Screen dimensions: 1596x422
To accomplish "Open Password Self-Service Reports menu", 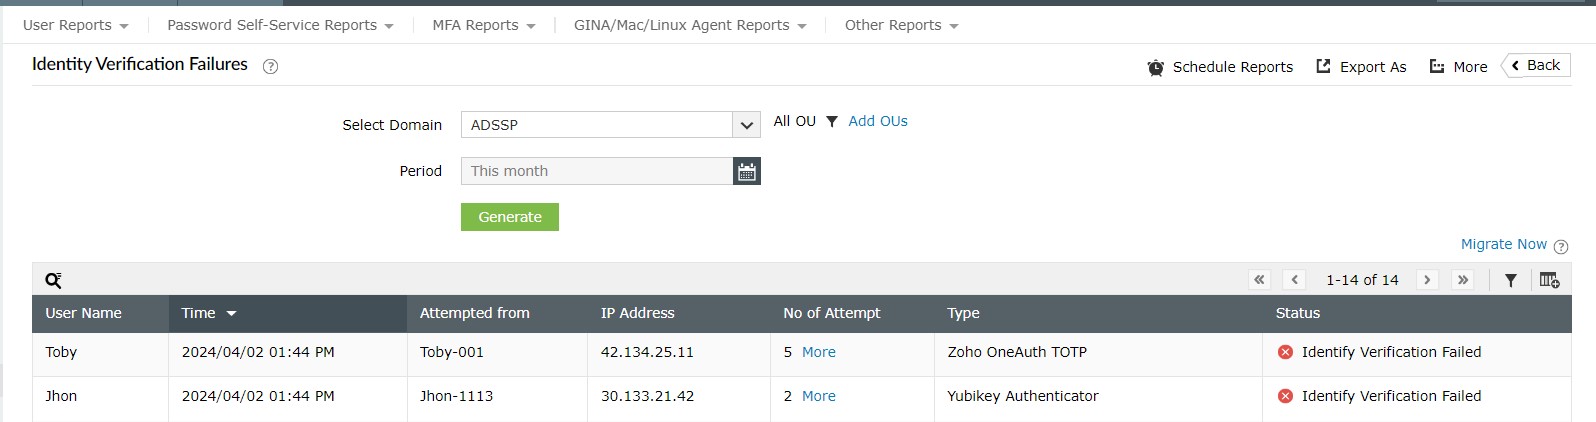I will pyautogui.click(x=280, y=25).
